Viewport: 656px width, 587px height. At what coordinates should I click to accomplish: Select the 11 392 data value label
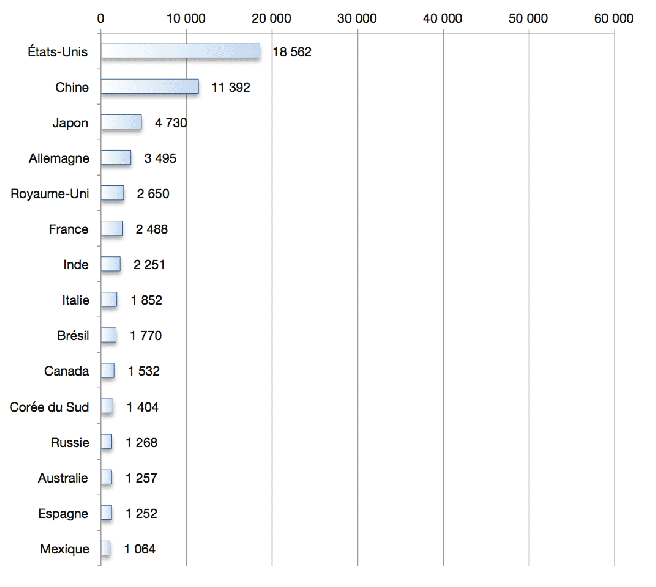[230, 88]
